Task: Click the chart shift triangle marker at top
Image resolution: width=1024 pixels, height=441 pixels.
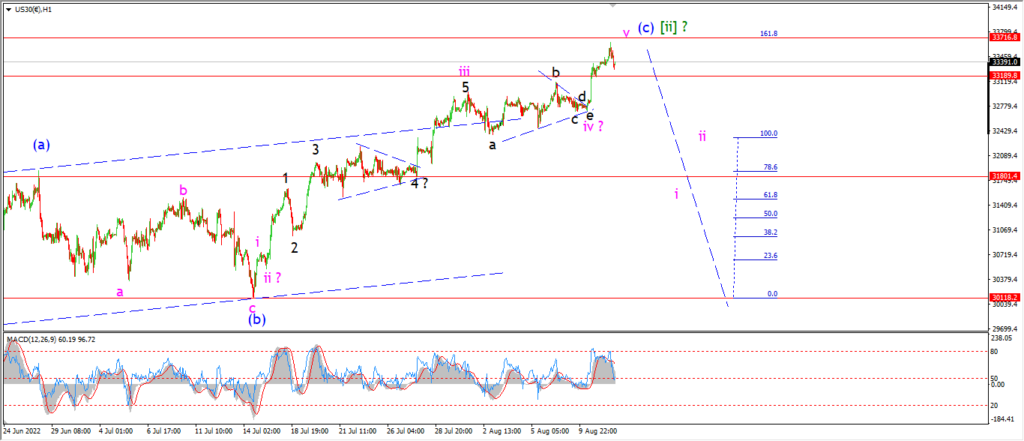Action: [613, 5]
